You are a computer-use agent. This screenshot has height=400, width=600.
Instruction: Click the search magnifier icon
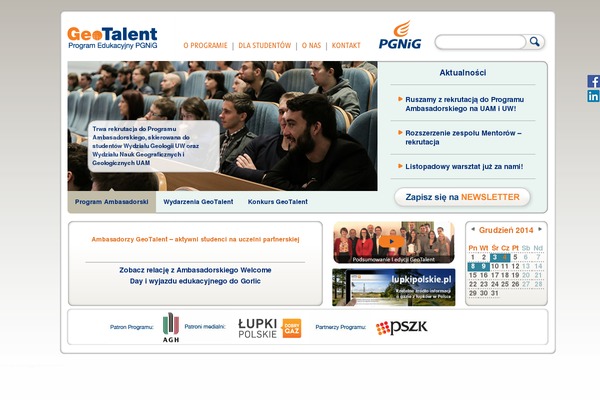click(x=535, y=41)
